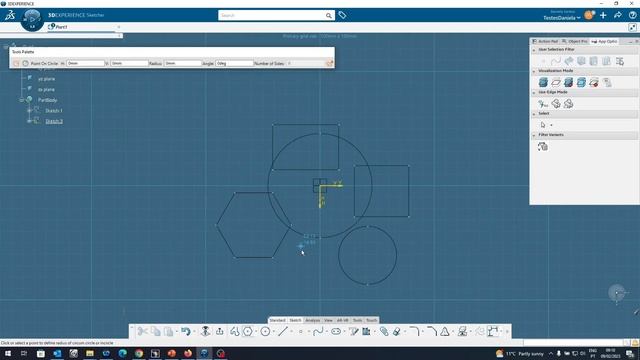Toggle the third Visualization Mode icon
Viewport: 640px width, 360px height.
point(568,82)
